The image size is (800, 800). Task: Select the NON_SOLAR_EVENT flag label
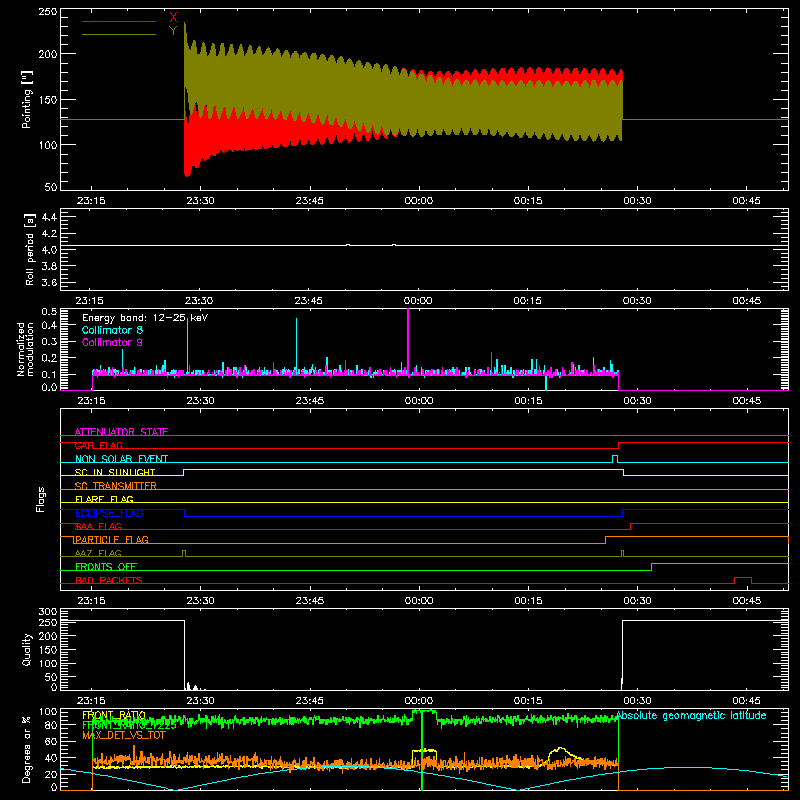(121, 459)
